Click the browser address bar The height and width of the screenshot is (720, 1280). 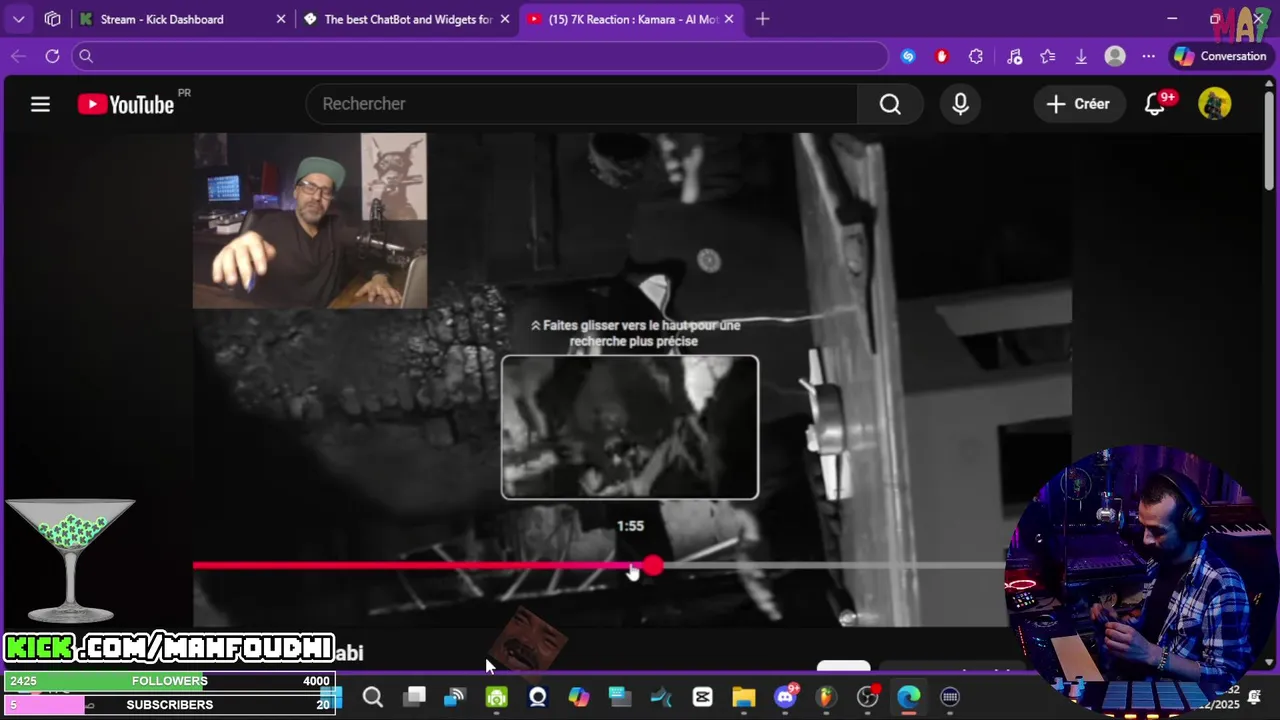[x=480, y=56]
